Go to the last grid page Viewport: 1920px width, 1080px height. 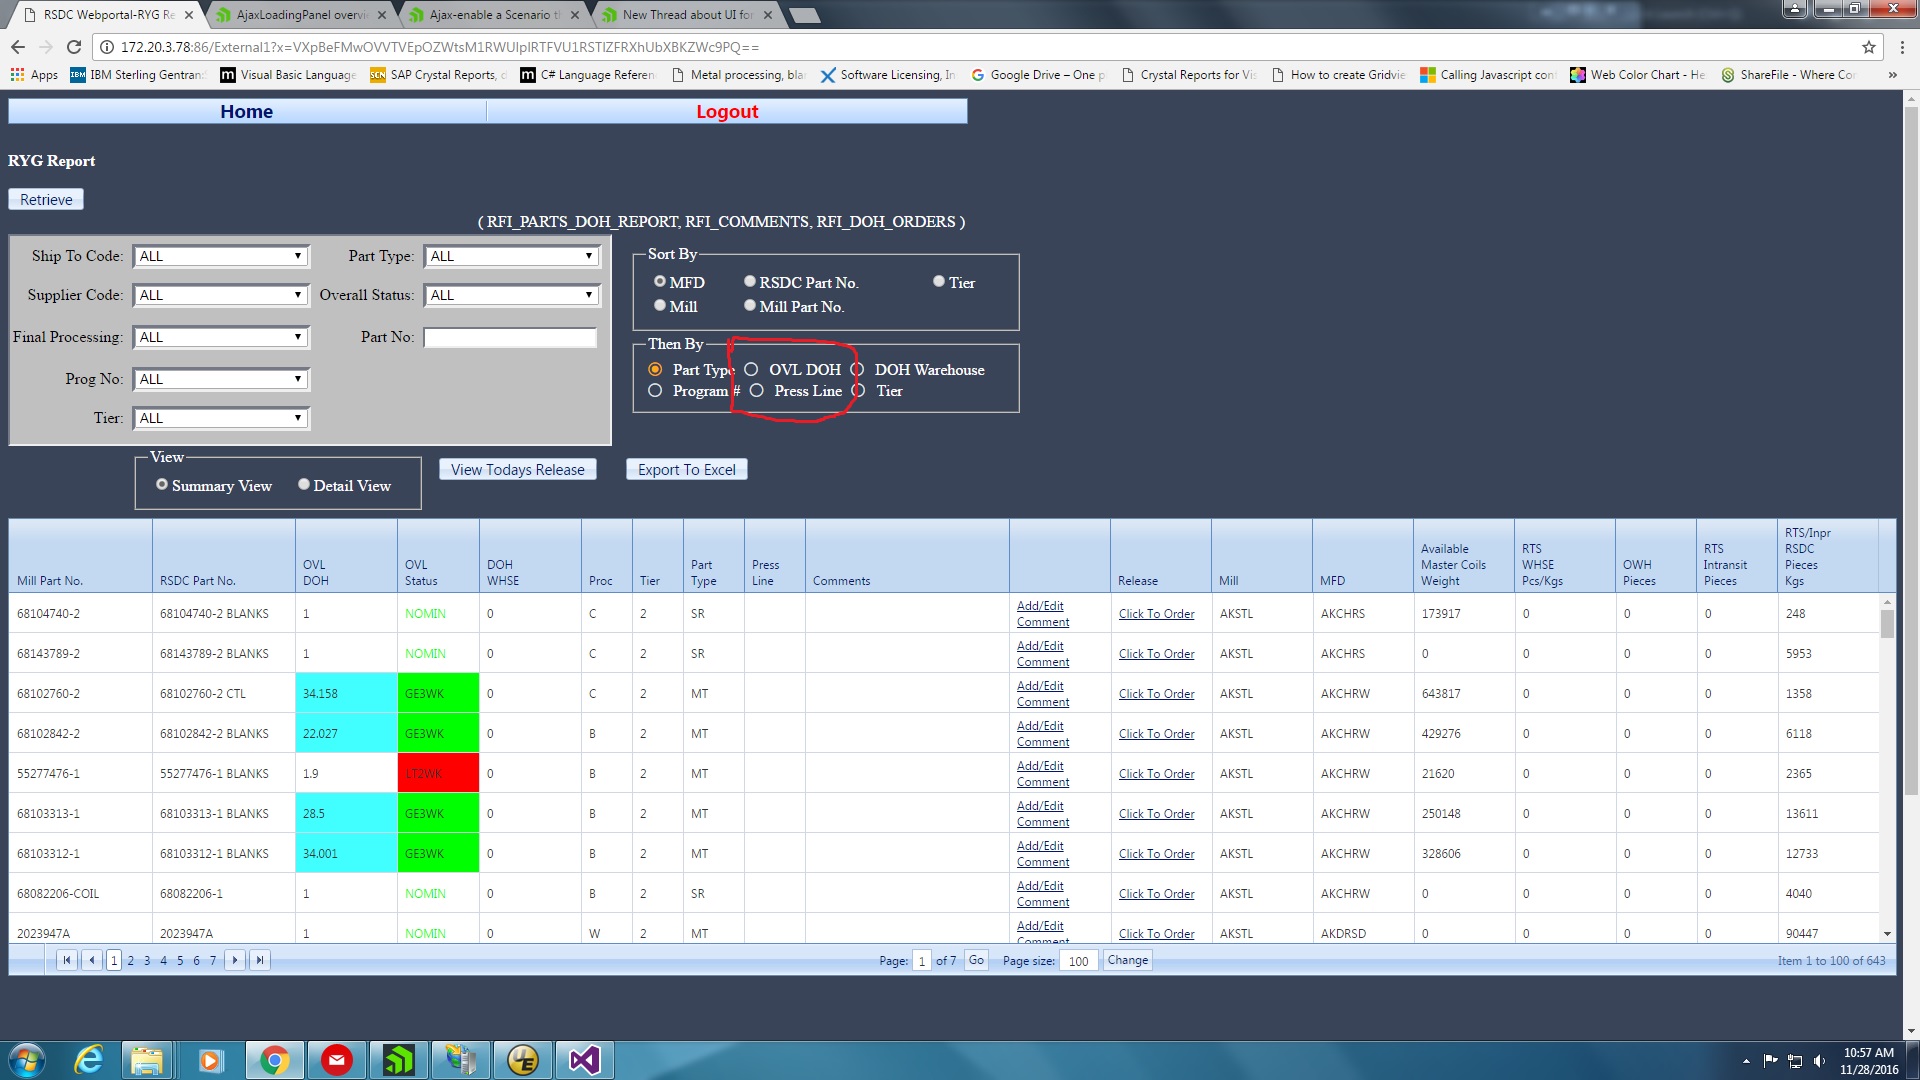(260, 961)
